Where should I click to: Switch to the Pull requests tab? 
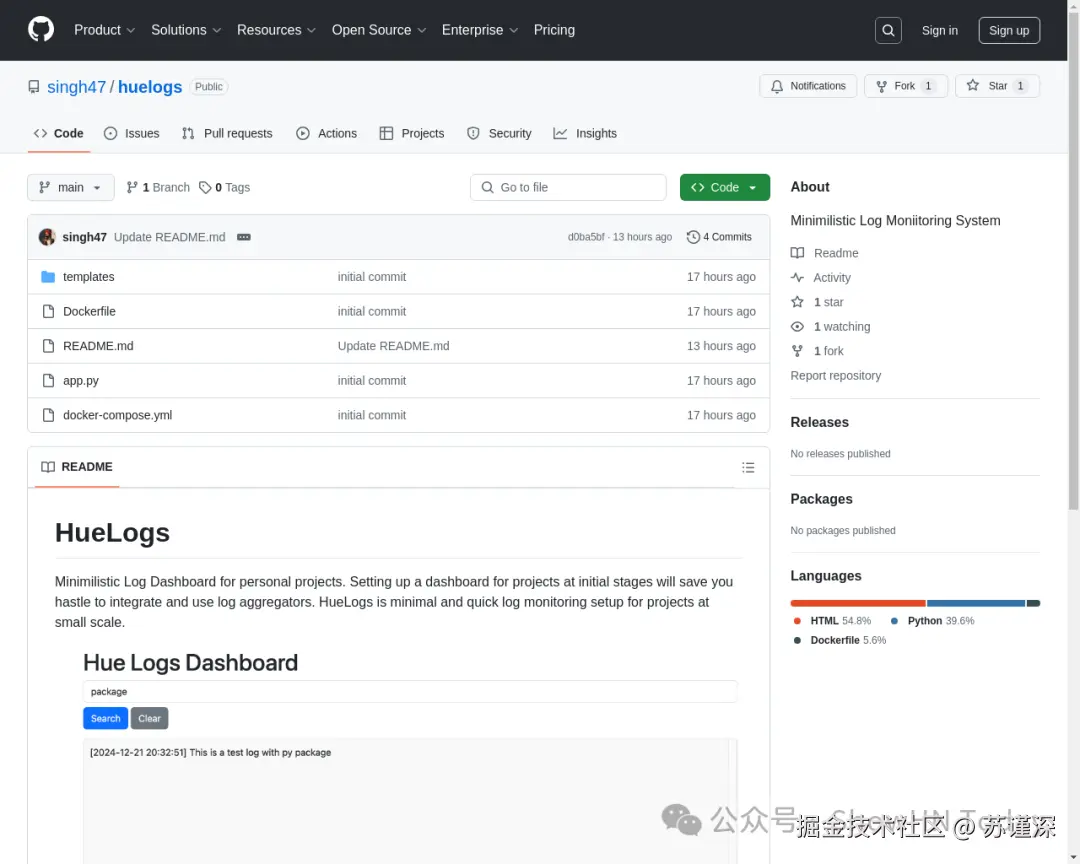[x=227, y=134]
